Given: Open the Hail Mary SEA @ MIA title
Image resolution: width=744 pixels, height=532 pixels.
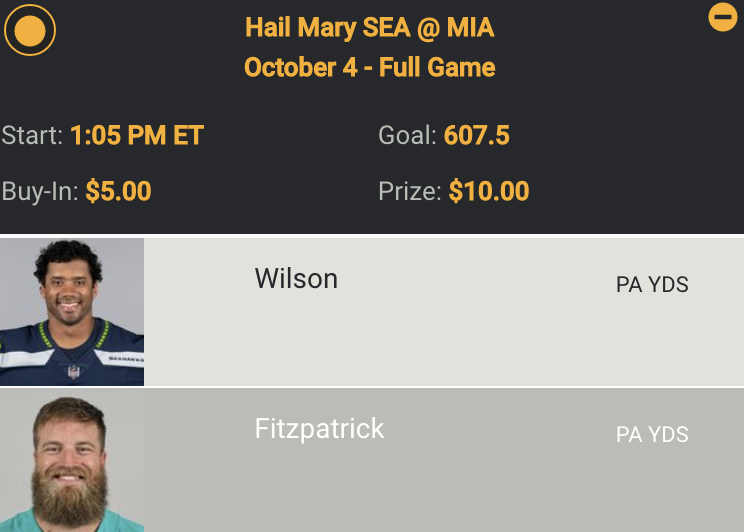Looking at the screenshot, I should tap(370, 27).
